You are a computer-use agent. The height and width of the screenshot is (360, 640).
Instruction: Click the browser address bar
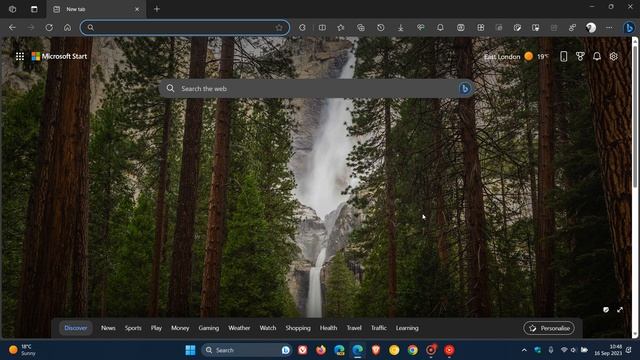click(x=185, y=28)
